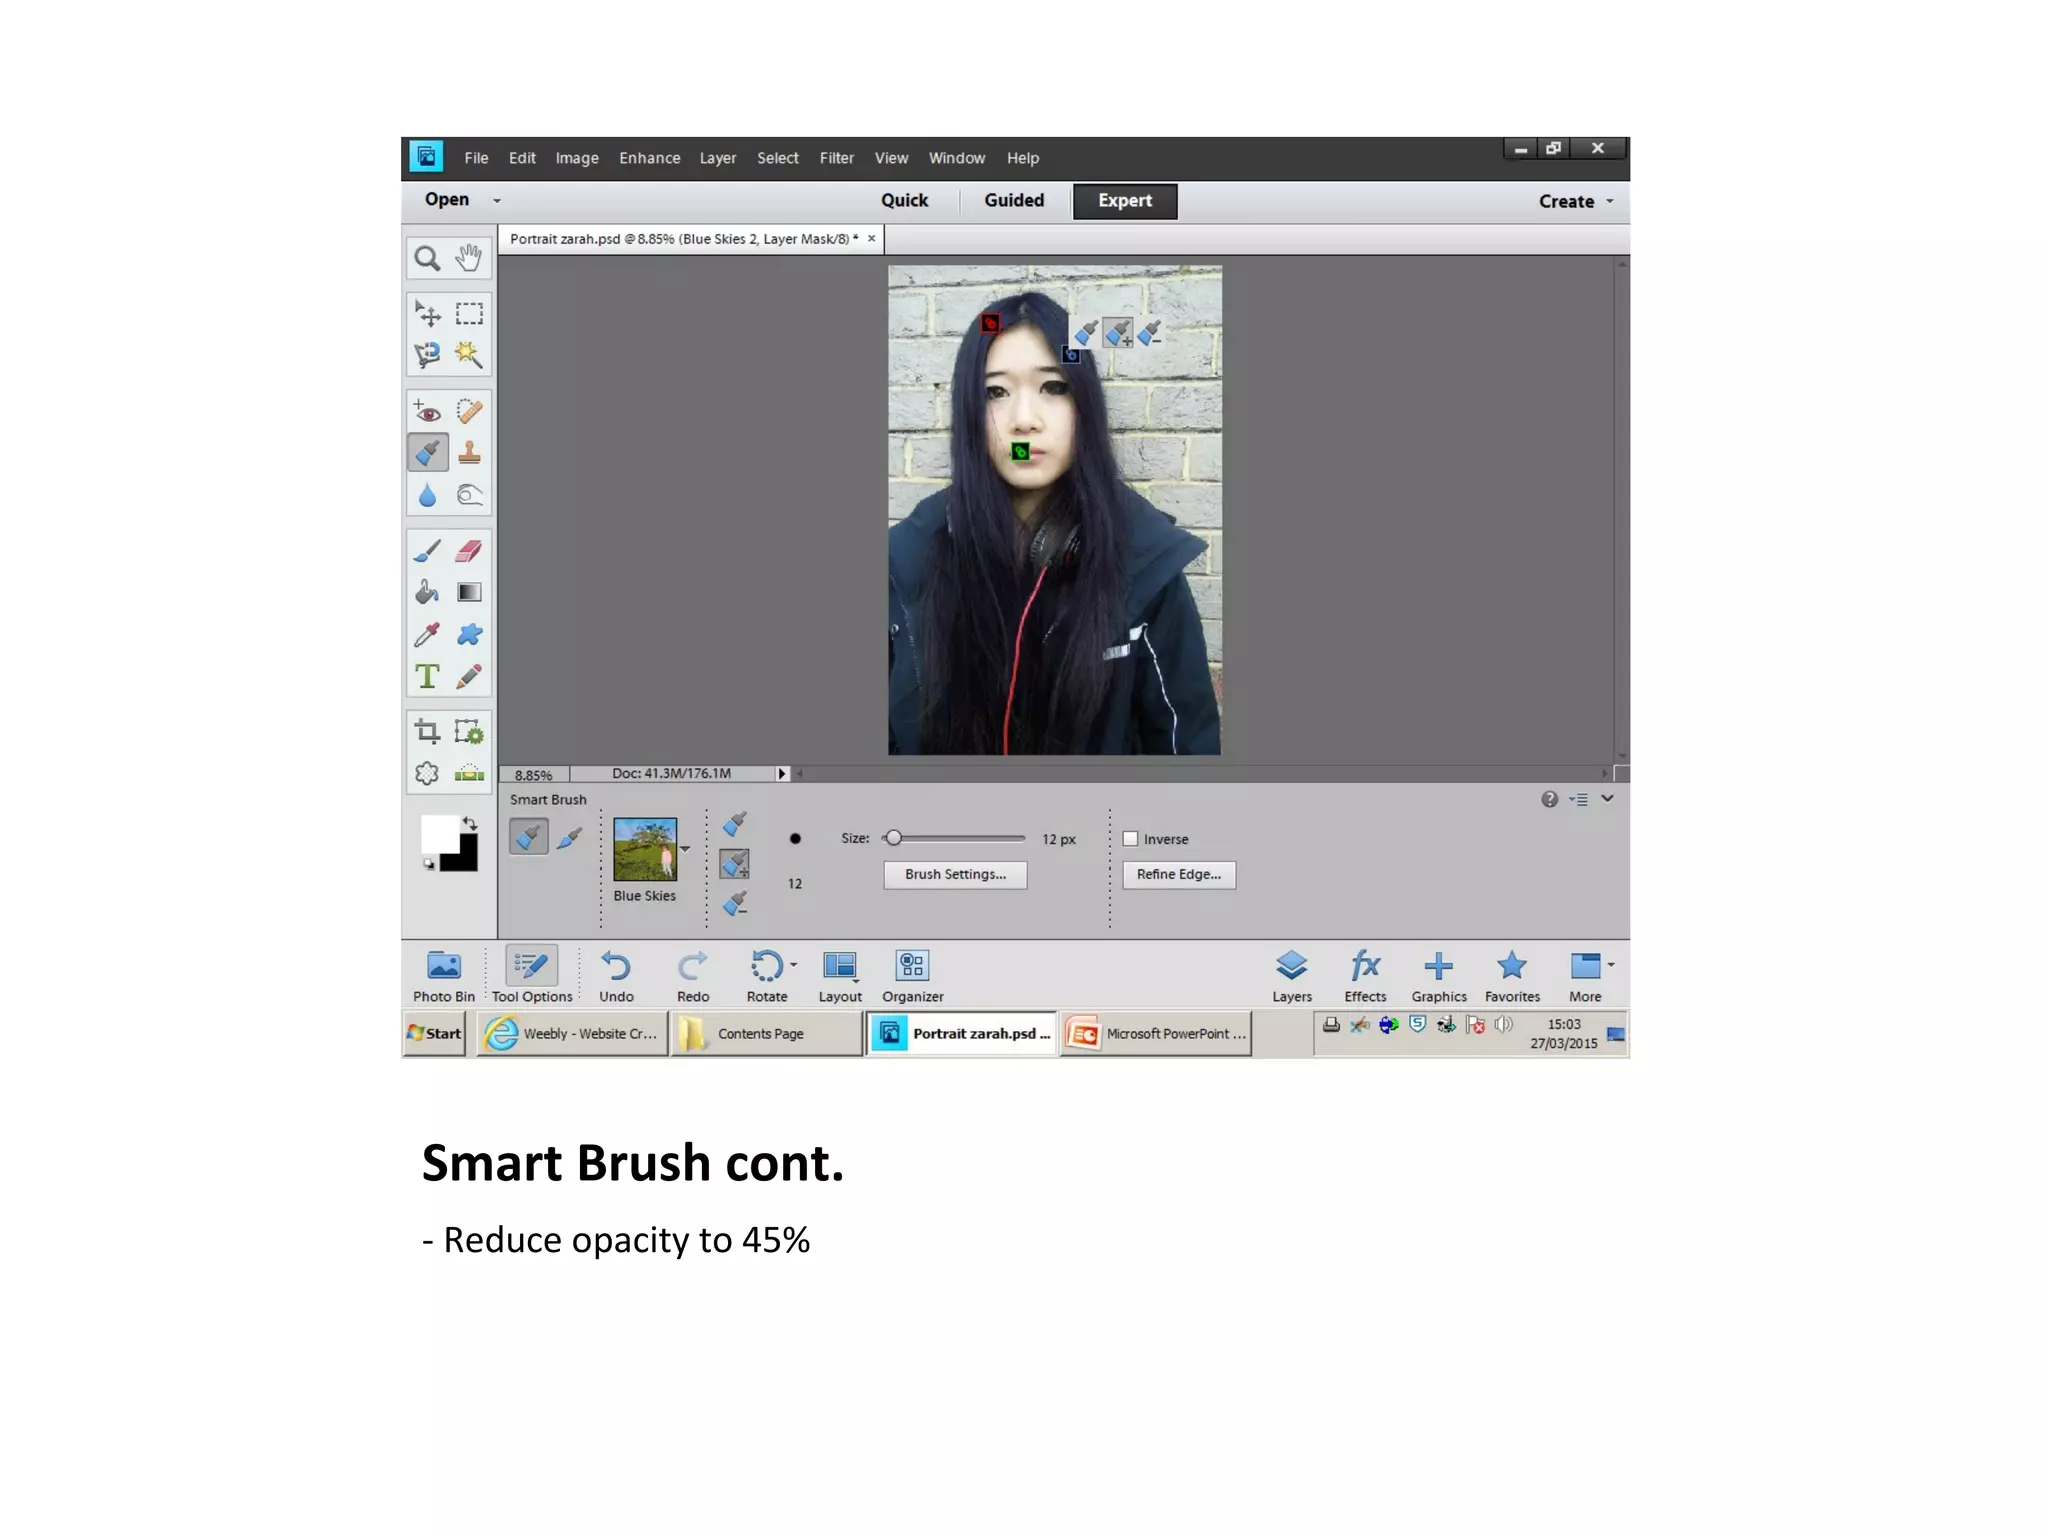
Task: Open the Organizer button
Action: 913,976
